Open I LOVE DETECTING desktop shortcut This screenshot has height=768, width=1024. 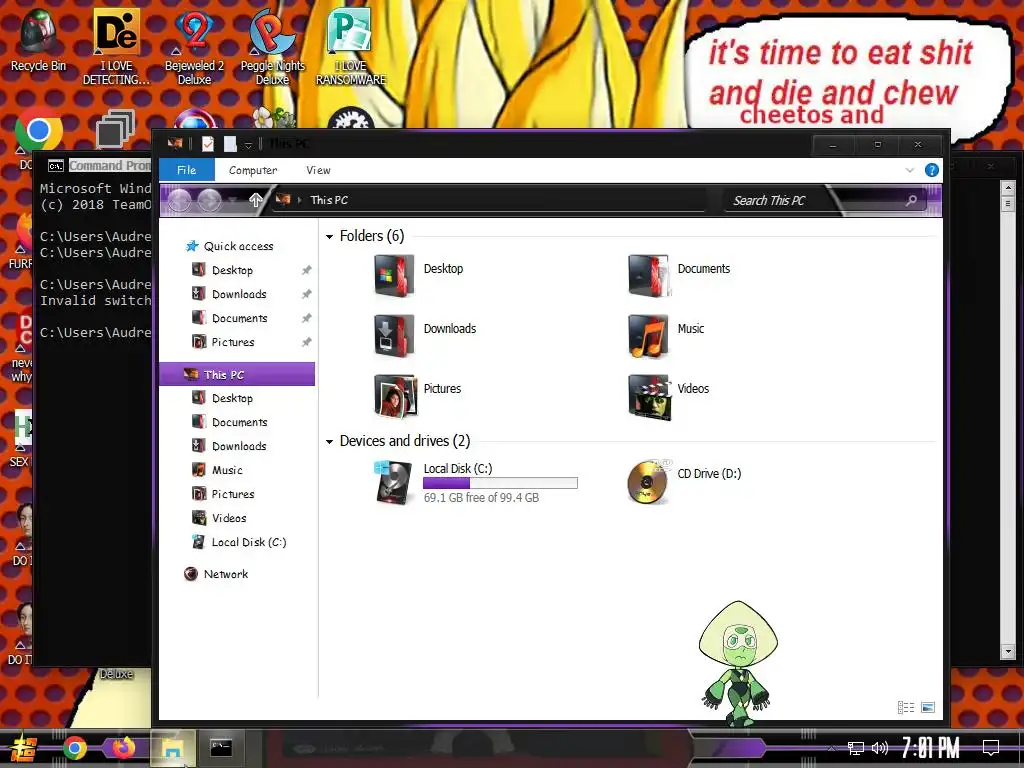tap(116, 48)
